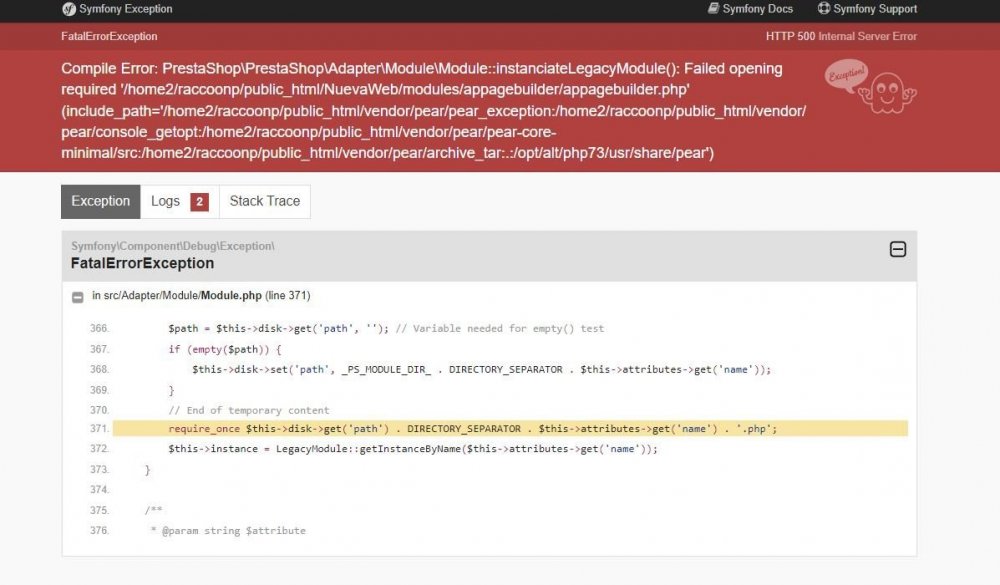The height and width of the screenshot is (585, 1000).
Task: Switch to the Exception tab
Action: (101, 202)
